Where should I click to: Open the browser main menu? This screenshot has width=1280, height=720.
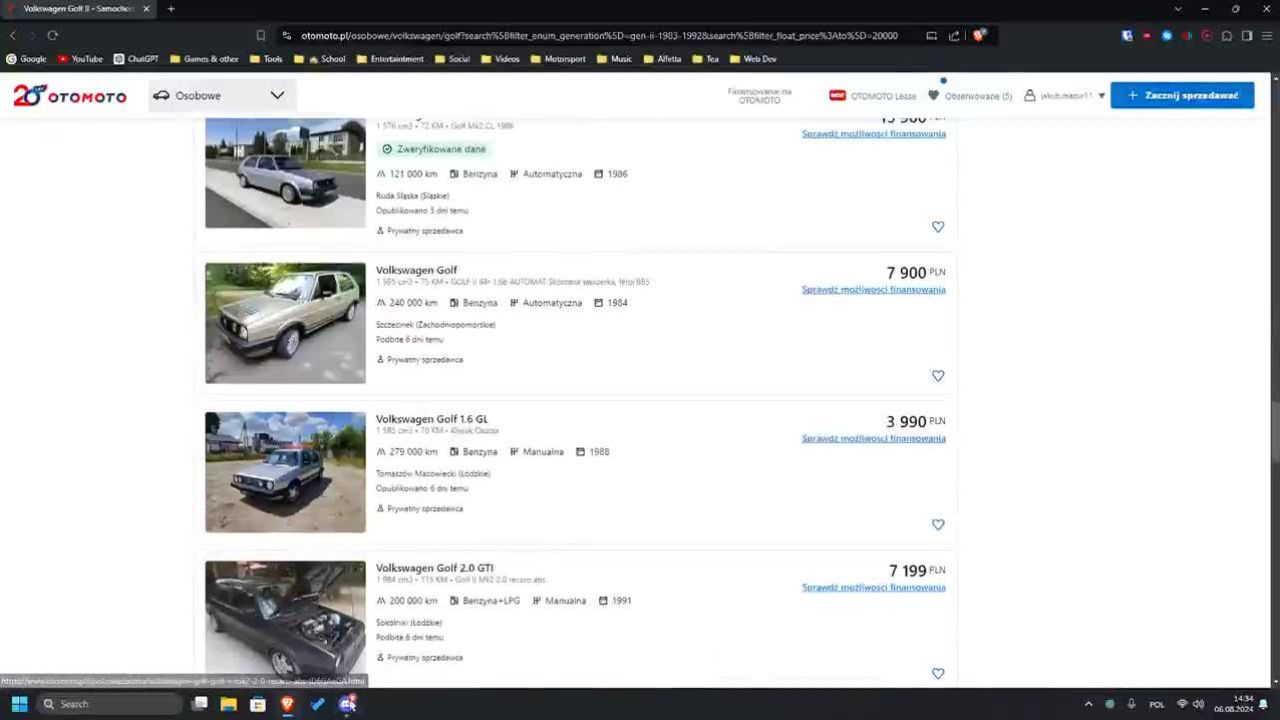[x=1266, y=35]
